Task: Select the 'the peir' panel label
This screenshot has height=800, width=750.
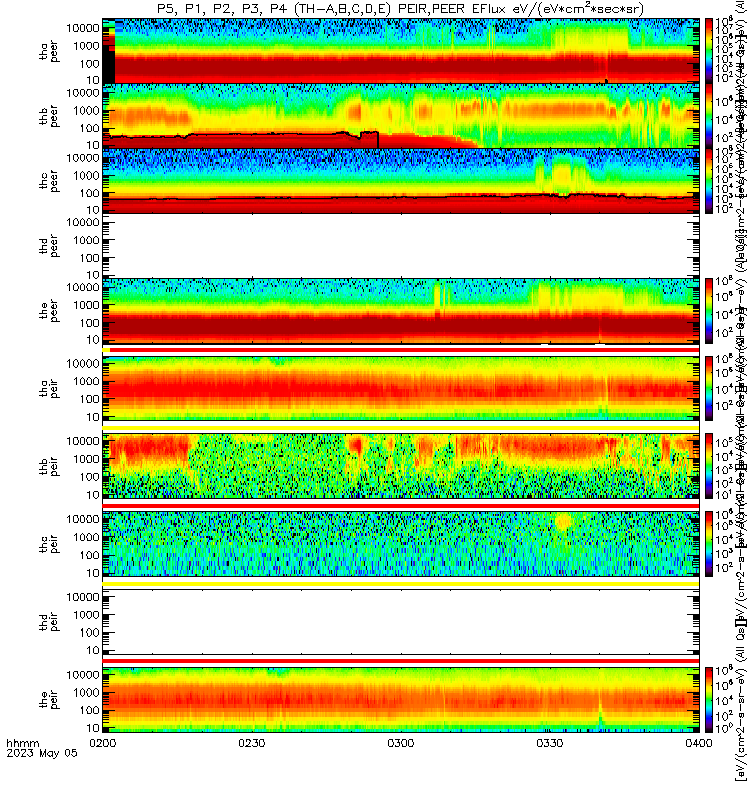Action: pyautogui.click(x=49, y=699)
